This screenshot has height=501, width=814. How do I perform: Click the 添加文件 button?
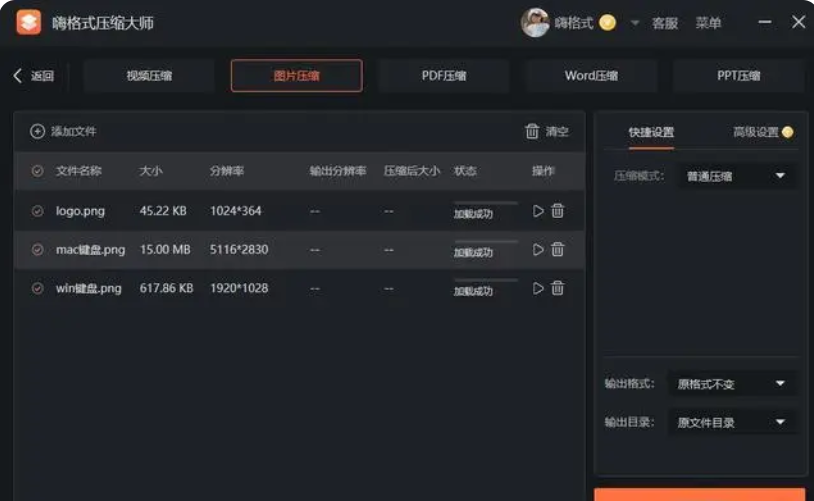[63, 131]
